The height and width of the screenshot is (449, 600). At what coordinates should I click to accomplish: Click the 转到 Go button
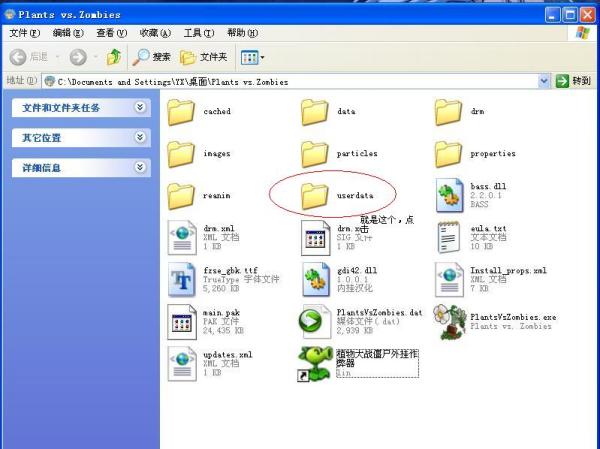coord(574,81)
